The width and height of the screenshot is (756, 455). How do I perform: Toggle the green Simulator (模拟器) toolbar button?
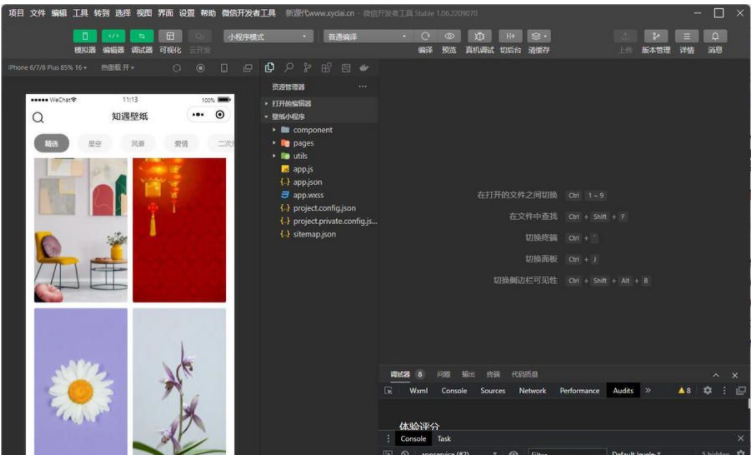coord(85,36)
